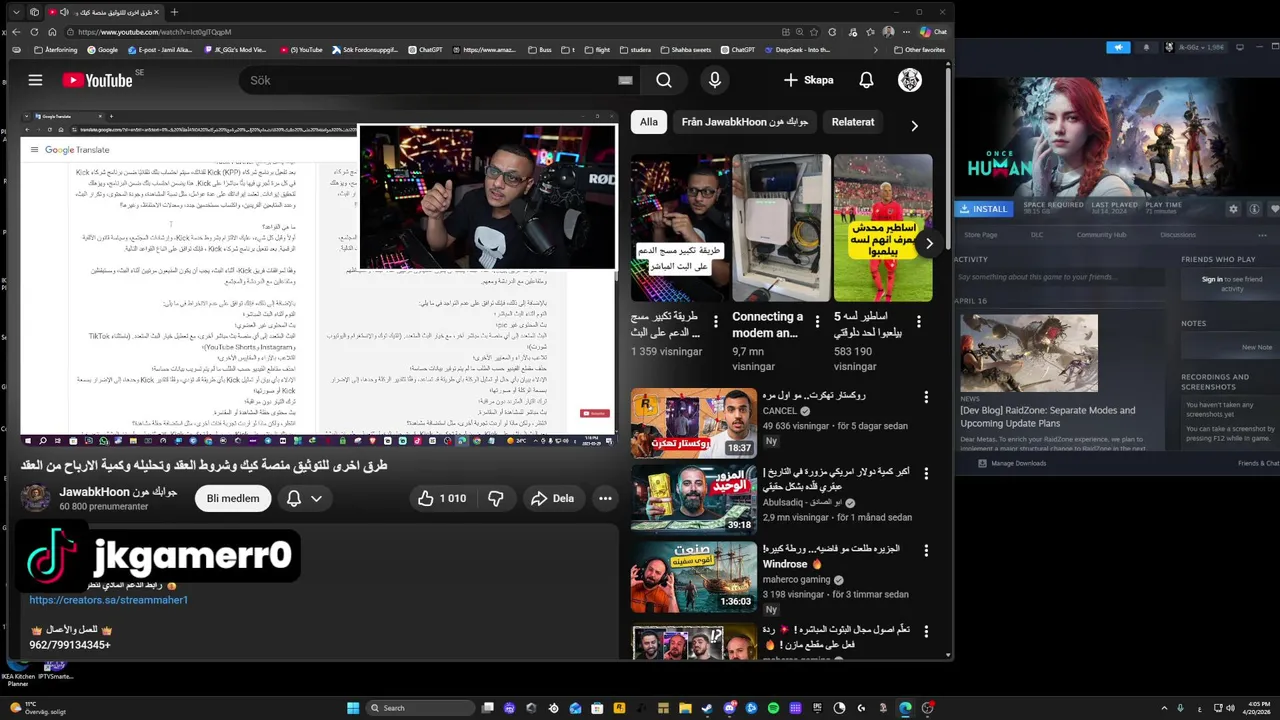Screen dimensions: 1280x720
Task: Open the YouTube account avatar menu
Action: (910, 80)
